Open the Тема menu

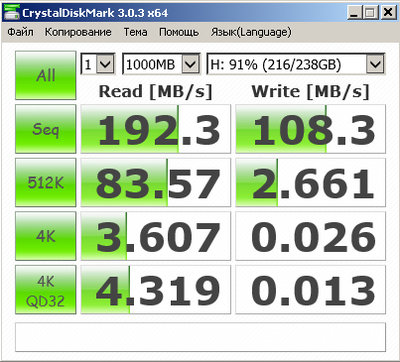coord(135,32)
